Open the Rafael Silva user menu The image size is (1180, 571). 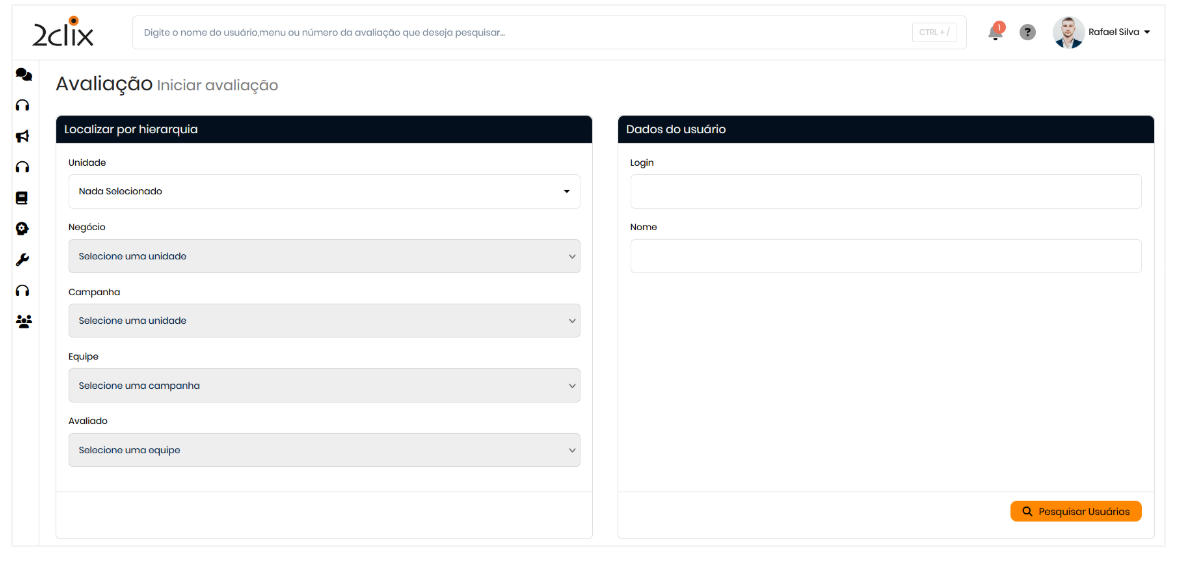[x=1119, y=32]
